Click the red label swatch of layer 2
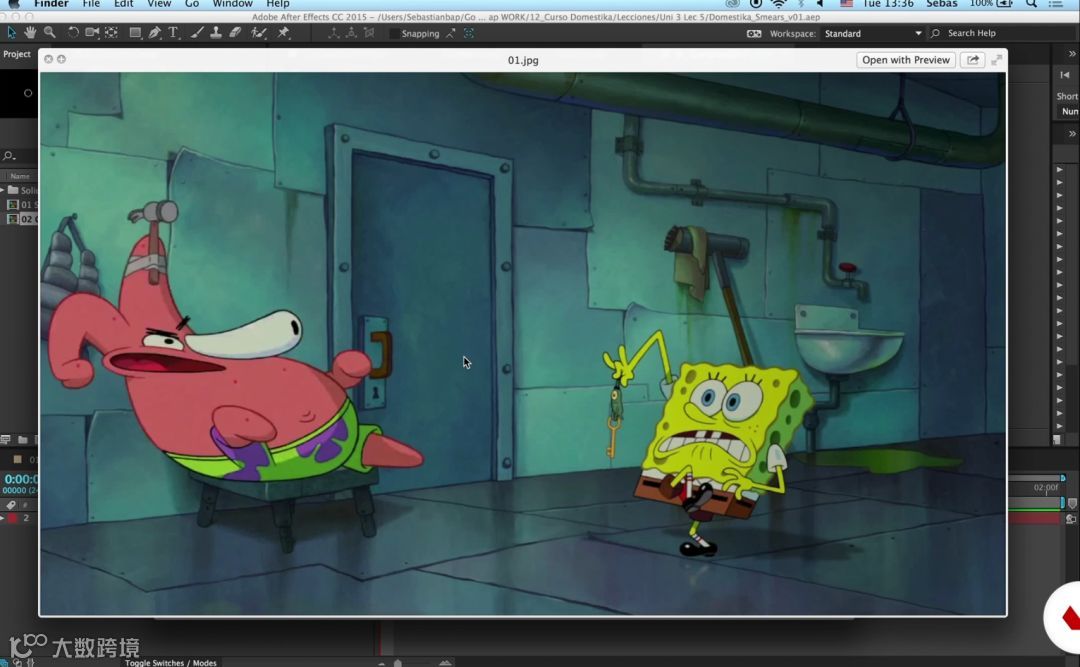 coord(12,517)
